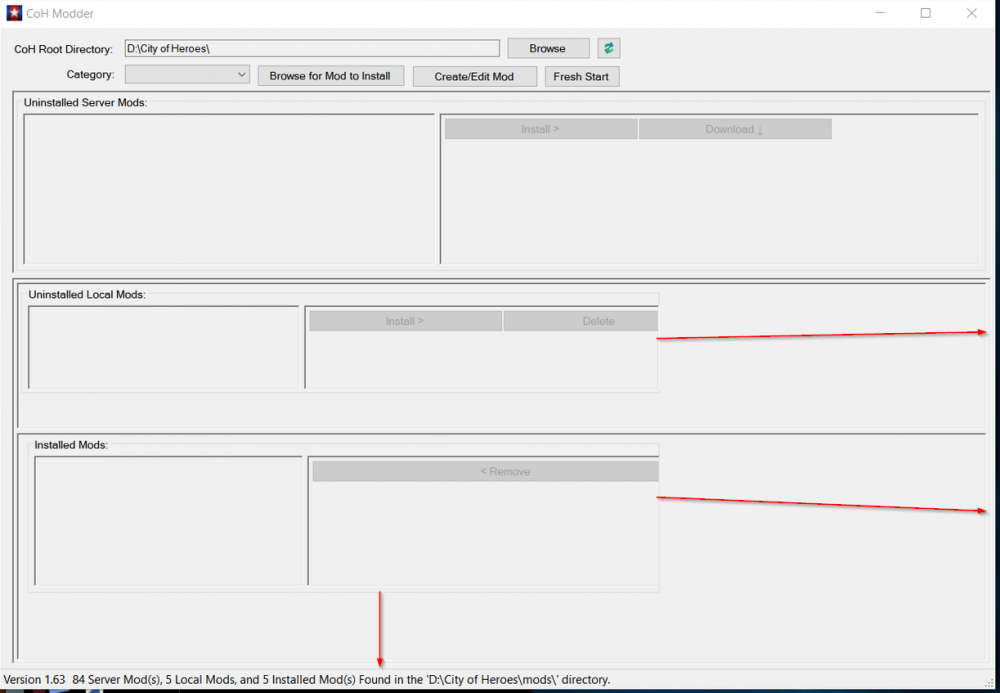The width and height of the screenshot is (1000, 693).
Task: Minimize the CoH Modder window
Action: pos(880,13)
